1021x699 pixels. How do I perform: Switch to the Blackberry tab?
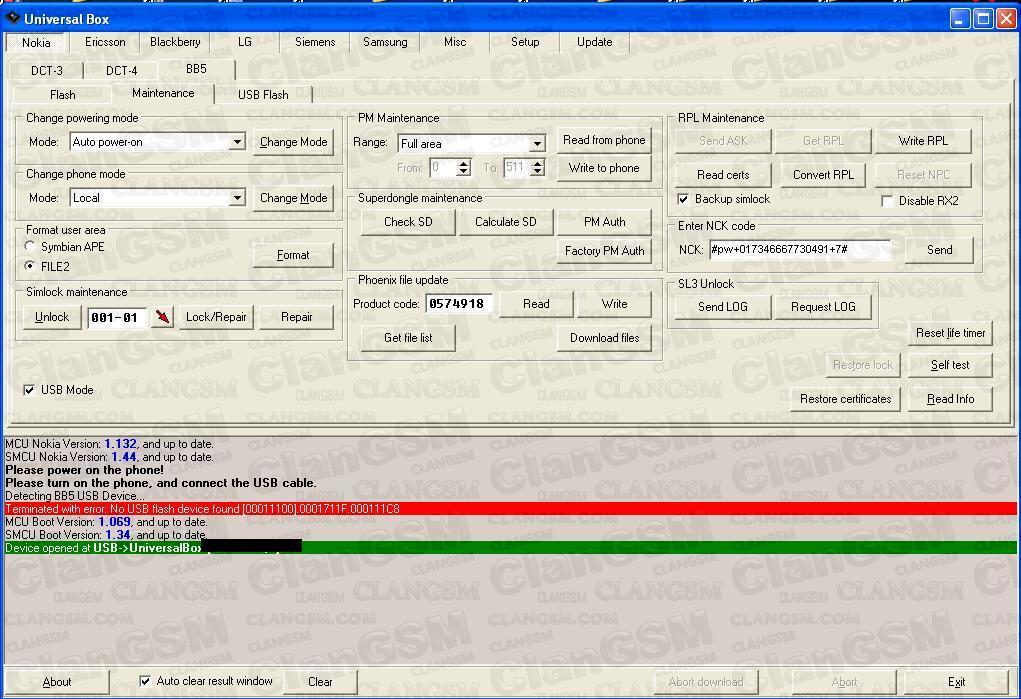click(175, 42)
